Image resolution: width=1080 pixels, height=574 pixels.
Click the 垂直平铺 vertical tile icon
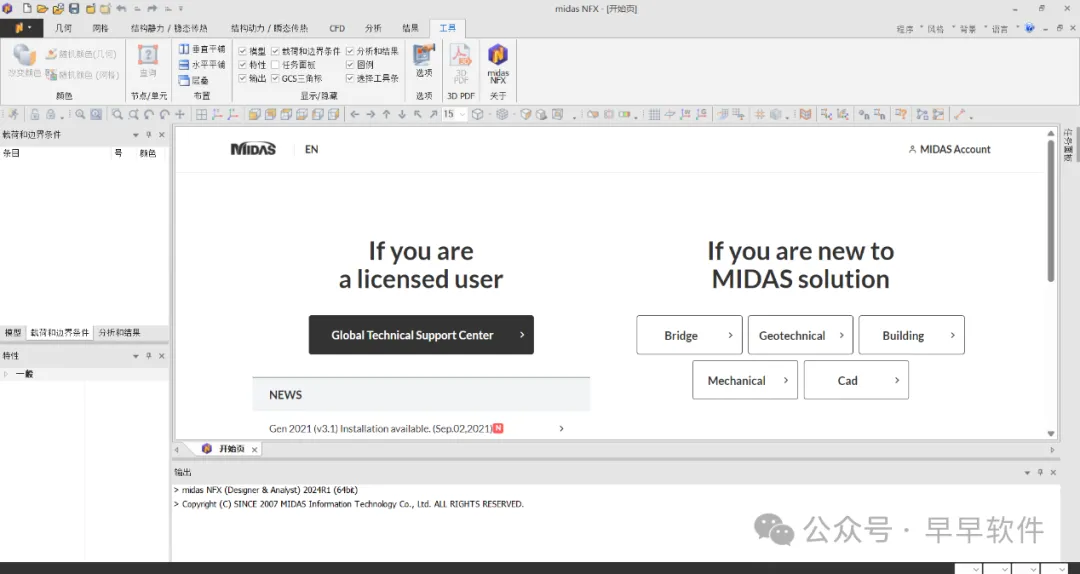(x=184, y=49)
